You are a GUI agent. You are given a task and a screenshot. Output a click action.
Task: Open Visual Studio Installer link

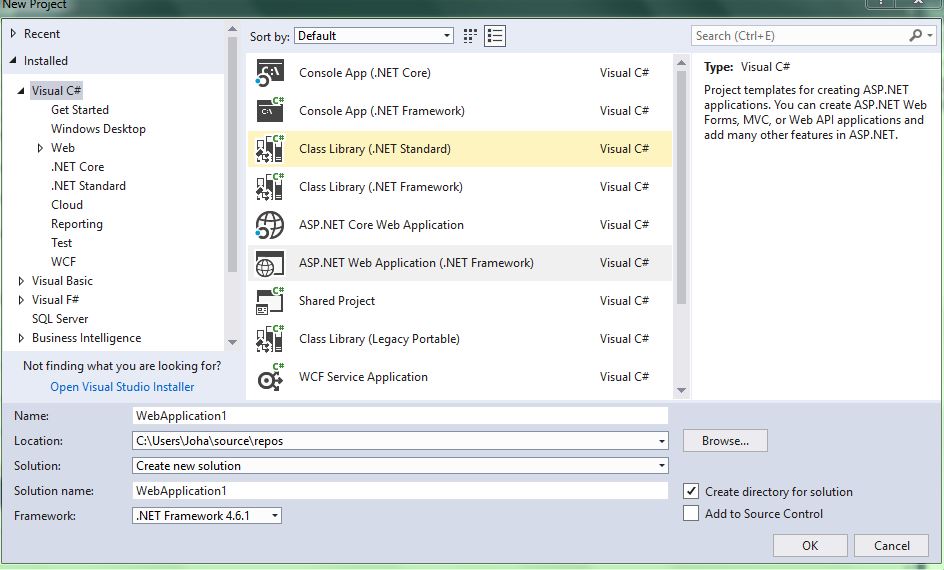pyautogui.click(x=122, y=387)
